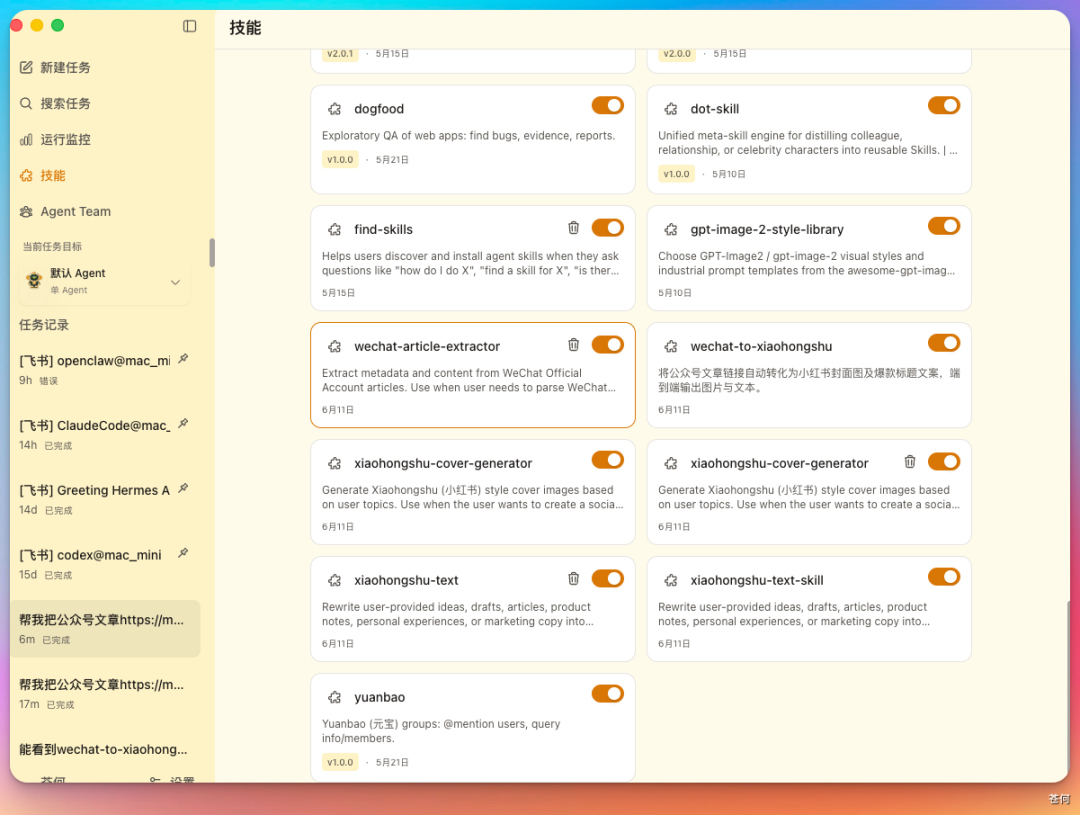Click the 任务记录 section header
This screenshot has width=1080, height=815.
coord(44,325)
